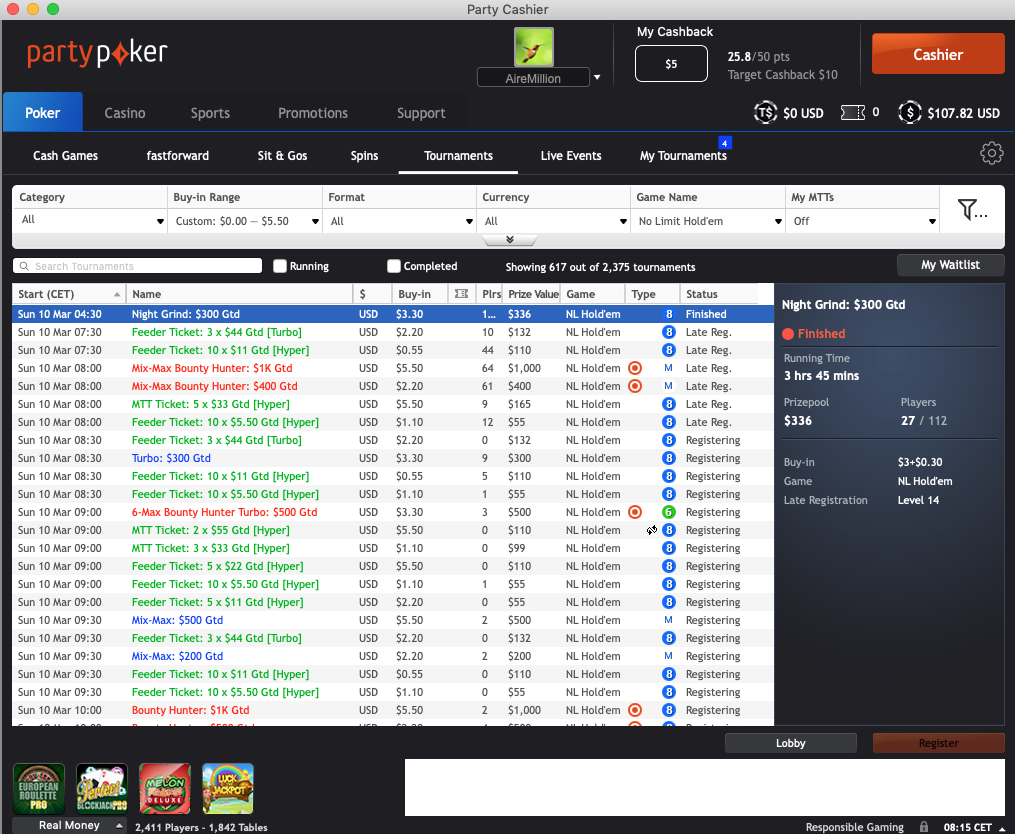
Task: Switch to the Sports tab
Action: tap(210, 113)
